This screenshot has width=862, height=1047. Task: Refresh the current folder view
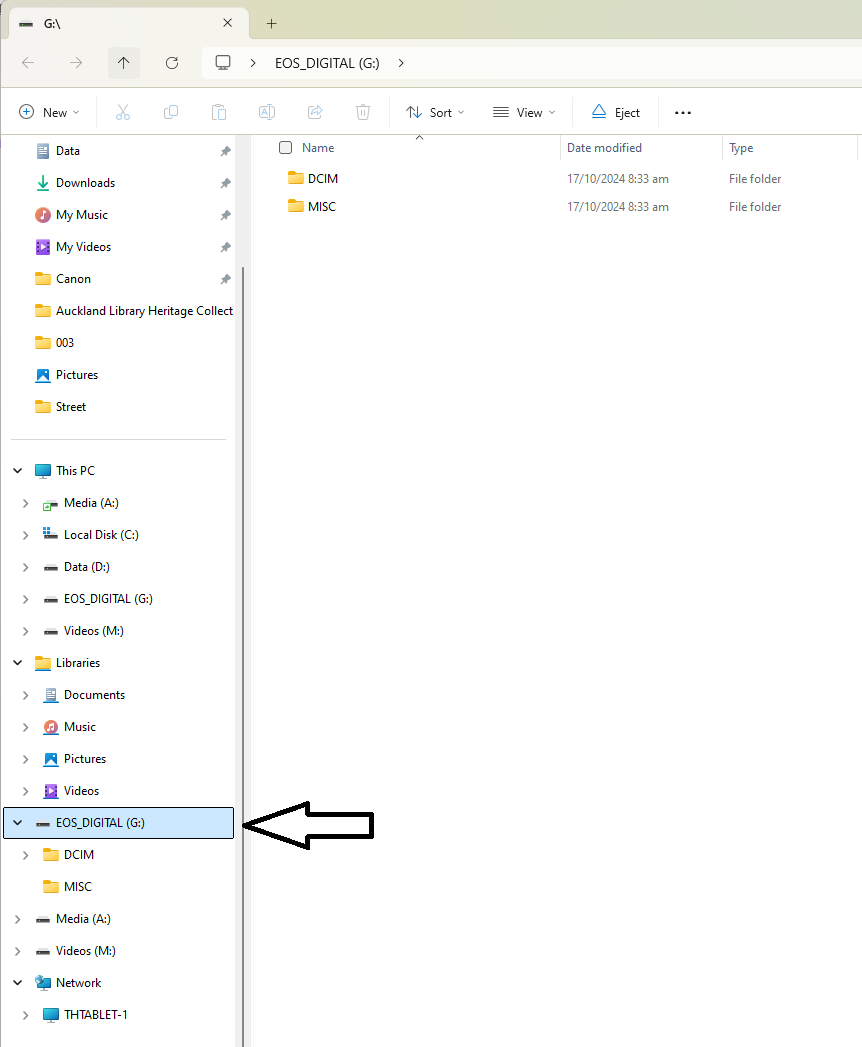pyautogui.click(x=172, y=63)
